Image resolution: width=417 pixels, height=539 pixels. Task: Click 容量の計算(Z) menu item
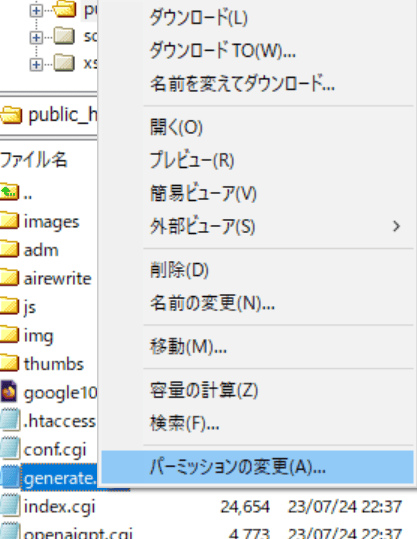[x=204, y=390]
